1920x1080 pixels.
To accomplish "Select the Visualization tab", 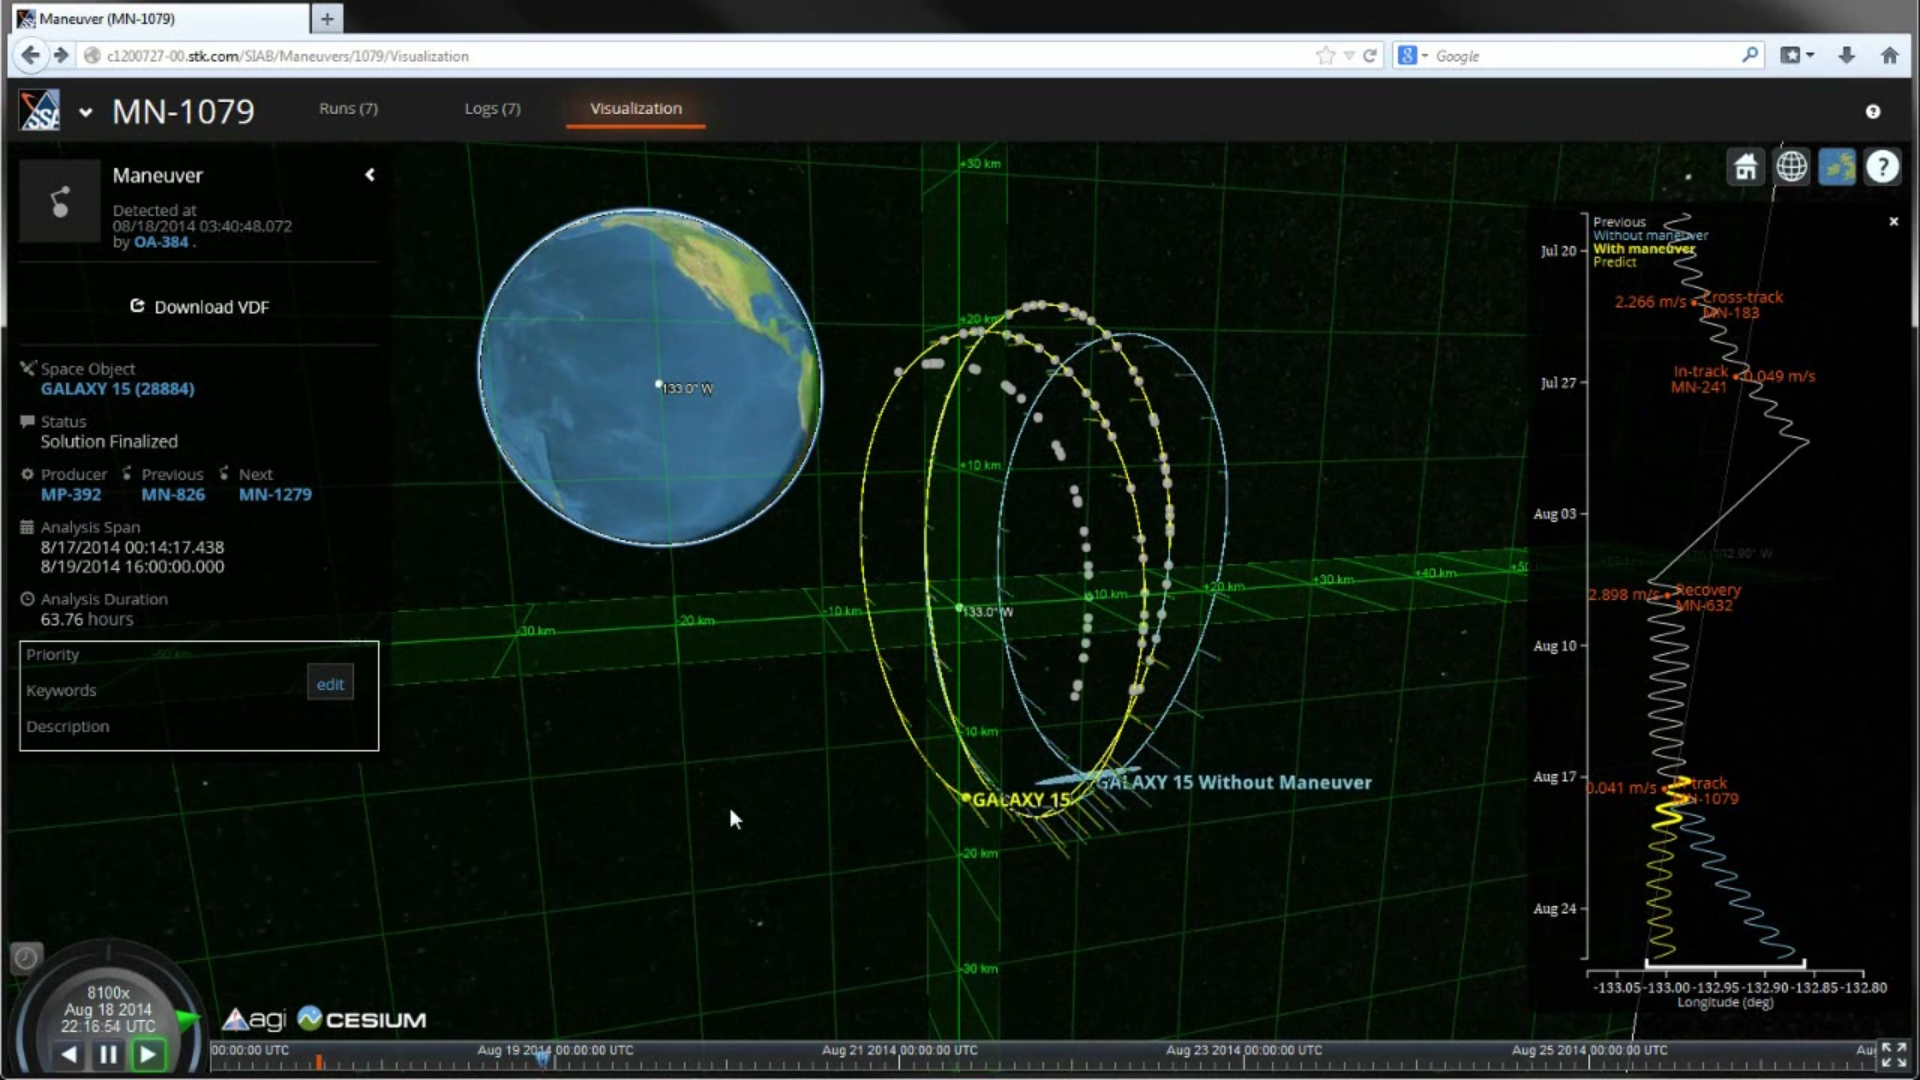I will [636, 108].
